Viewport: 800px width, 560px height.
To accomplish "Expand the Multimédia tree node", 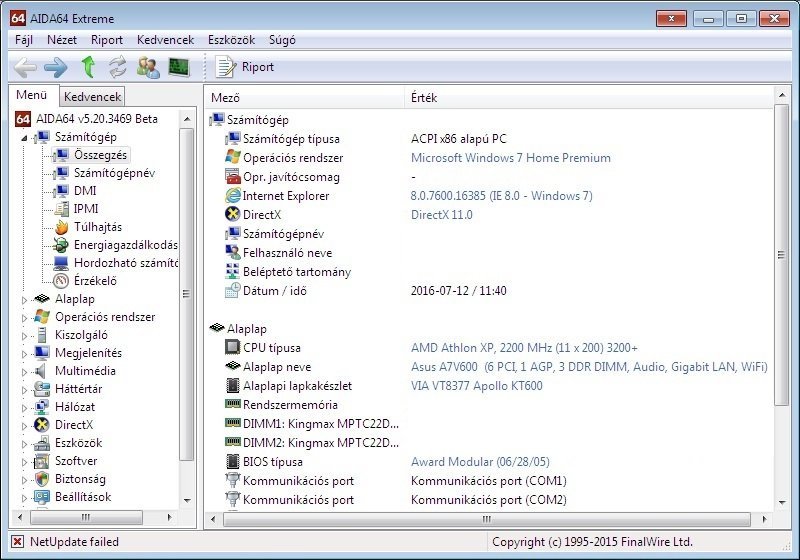I will tap(24, 372).
